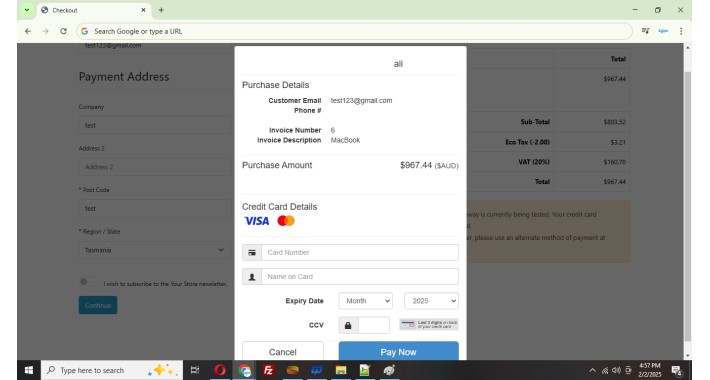
Task: Open the expiry year 2025 dropdown
Action: 431,301
